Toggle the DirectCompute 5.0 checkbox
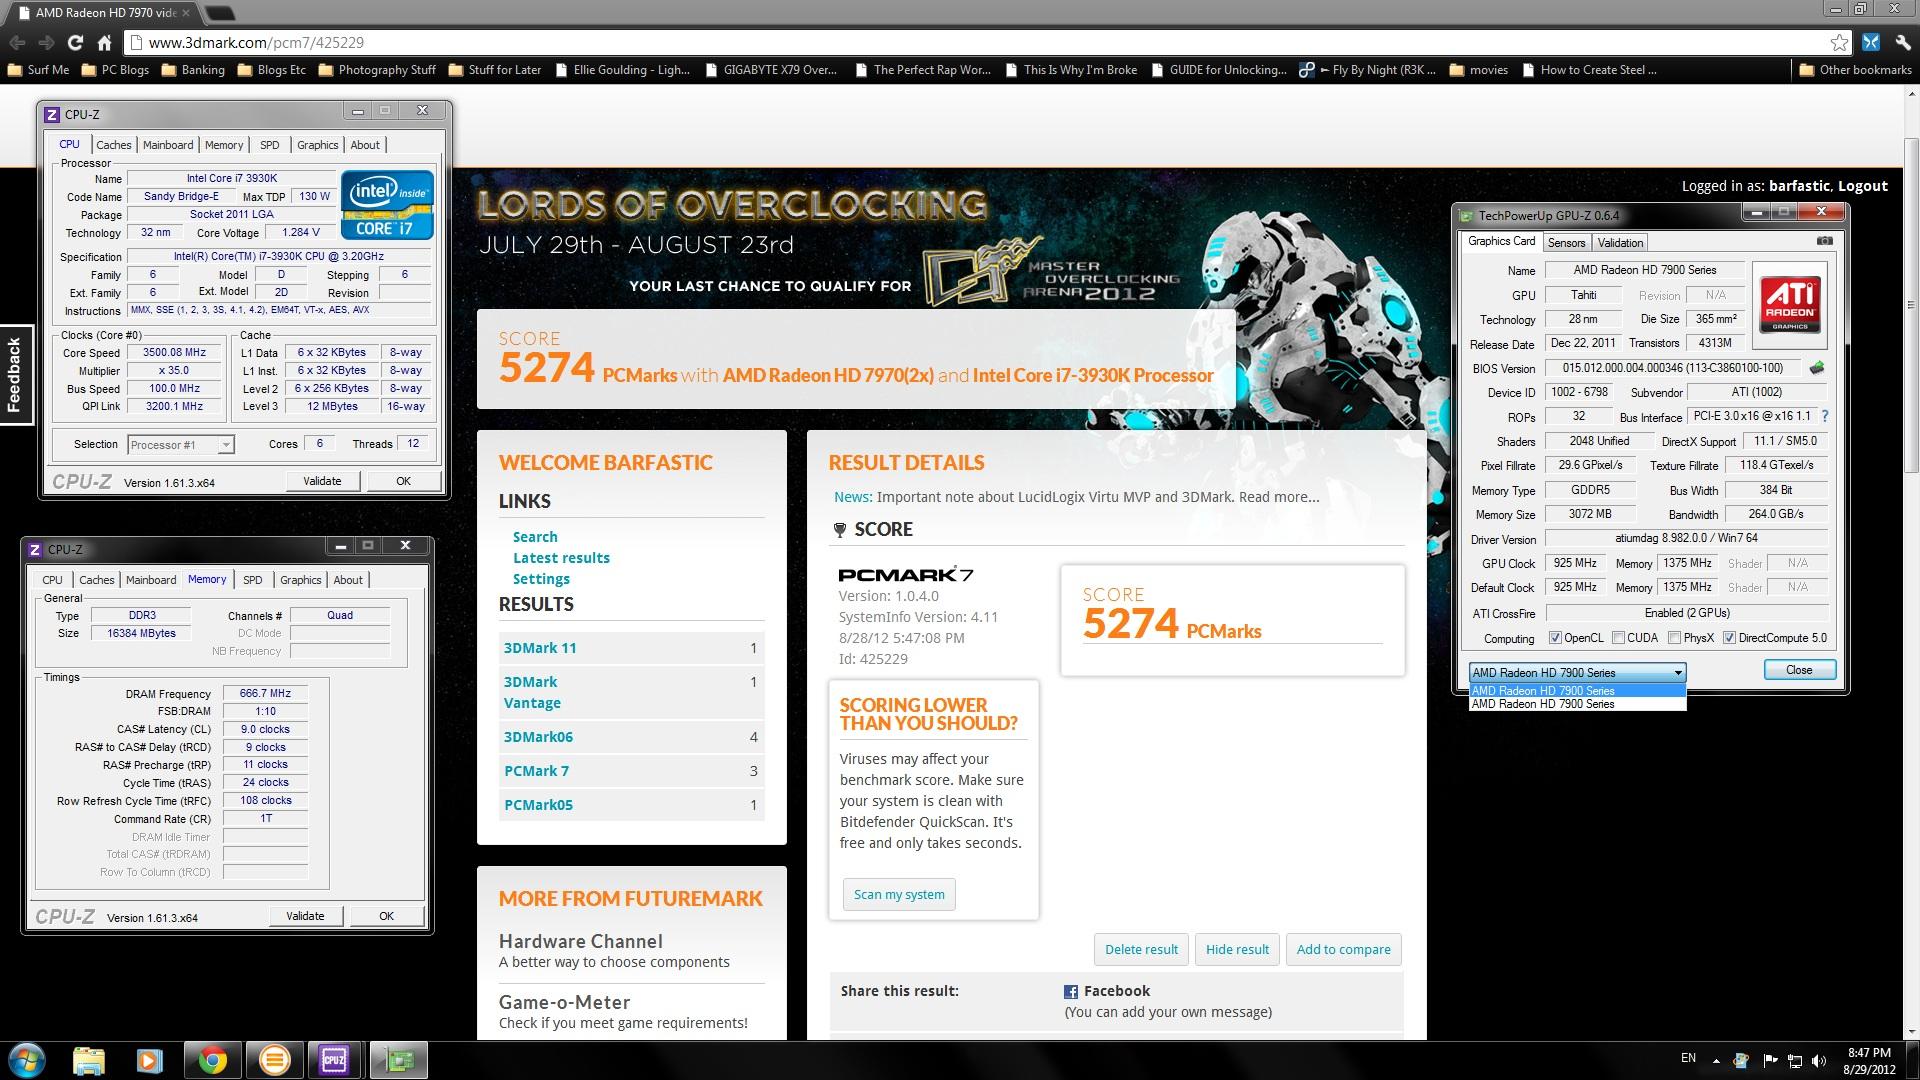1920x1080 pixels. 1729,638
